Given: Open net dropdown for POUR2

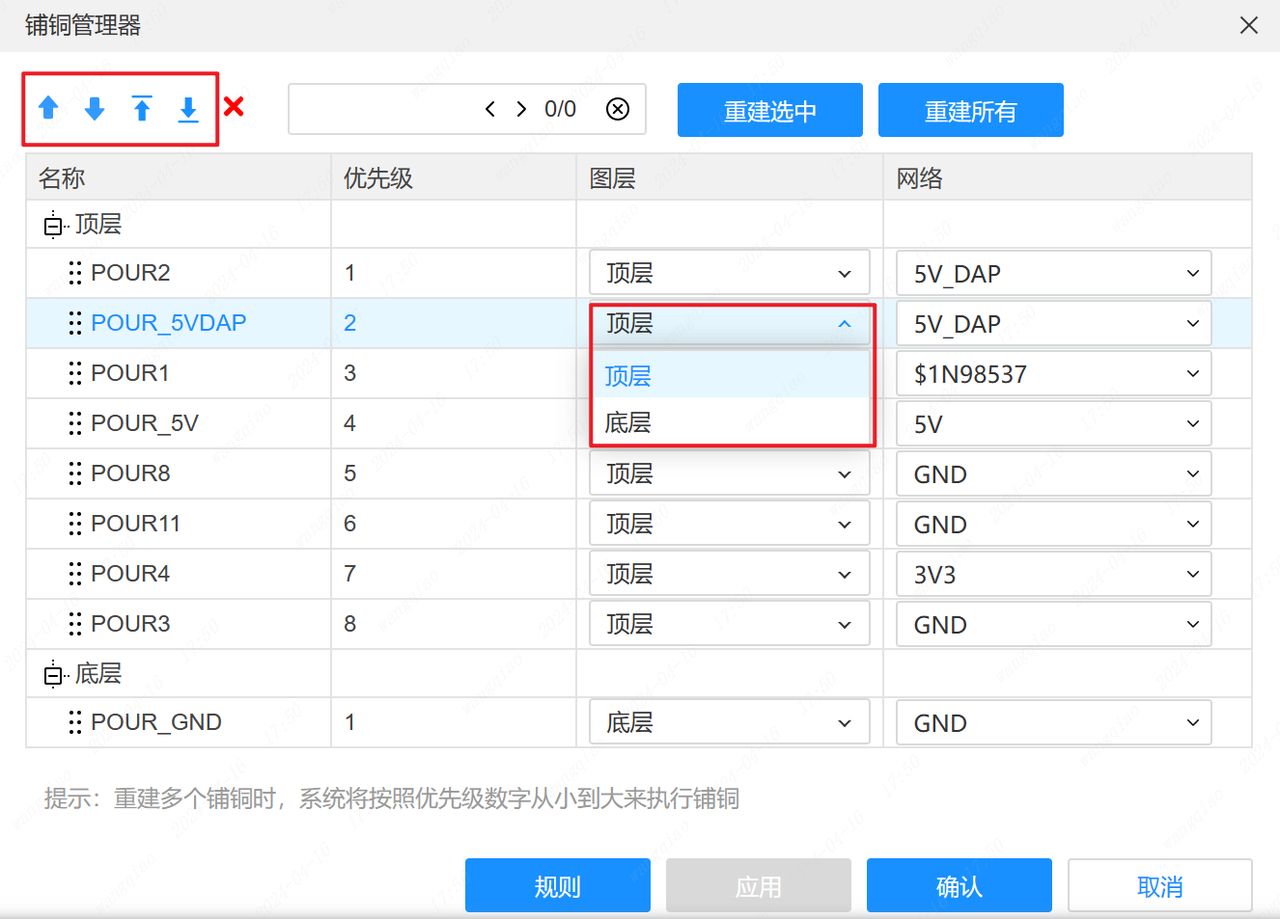Looking at the screenshot, I should [1054, 273].
